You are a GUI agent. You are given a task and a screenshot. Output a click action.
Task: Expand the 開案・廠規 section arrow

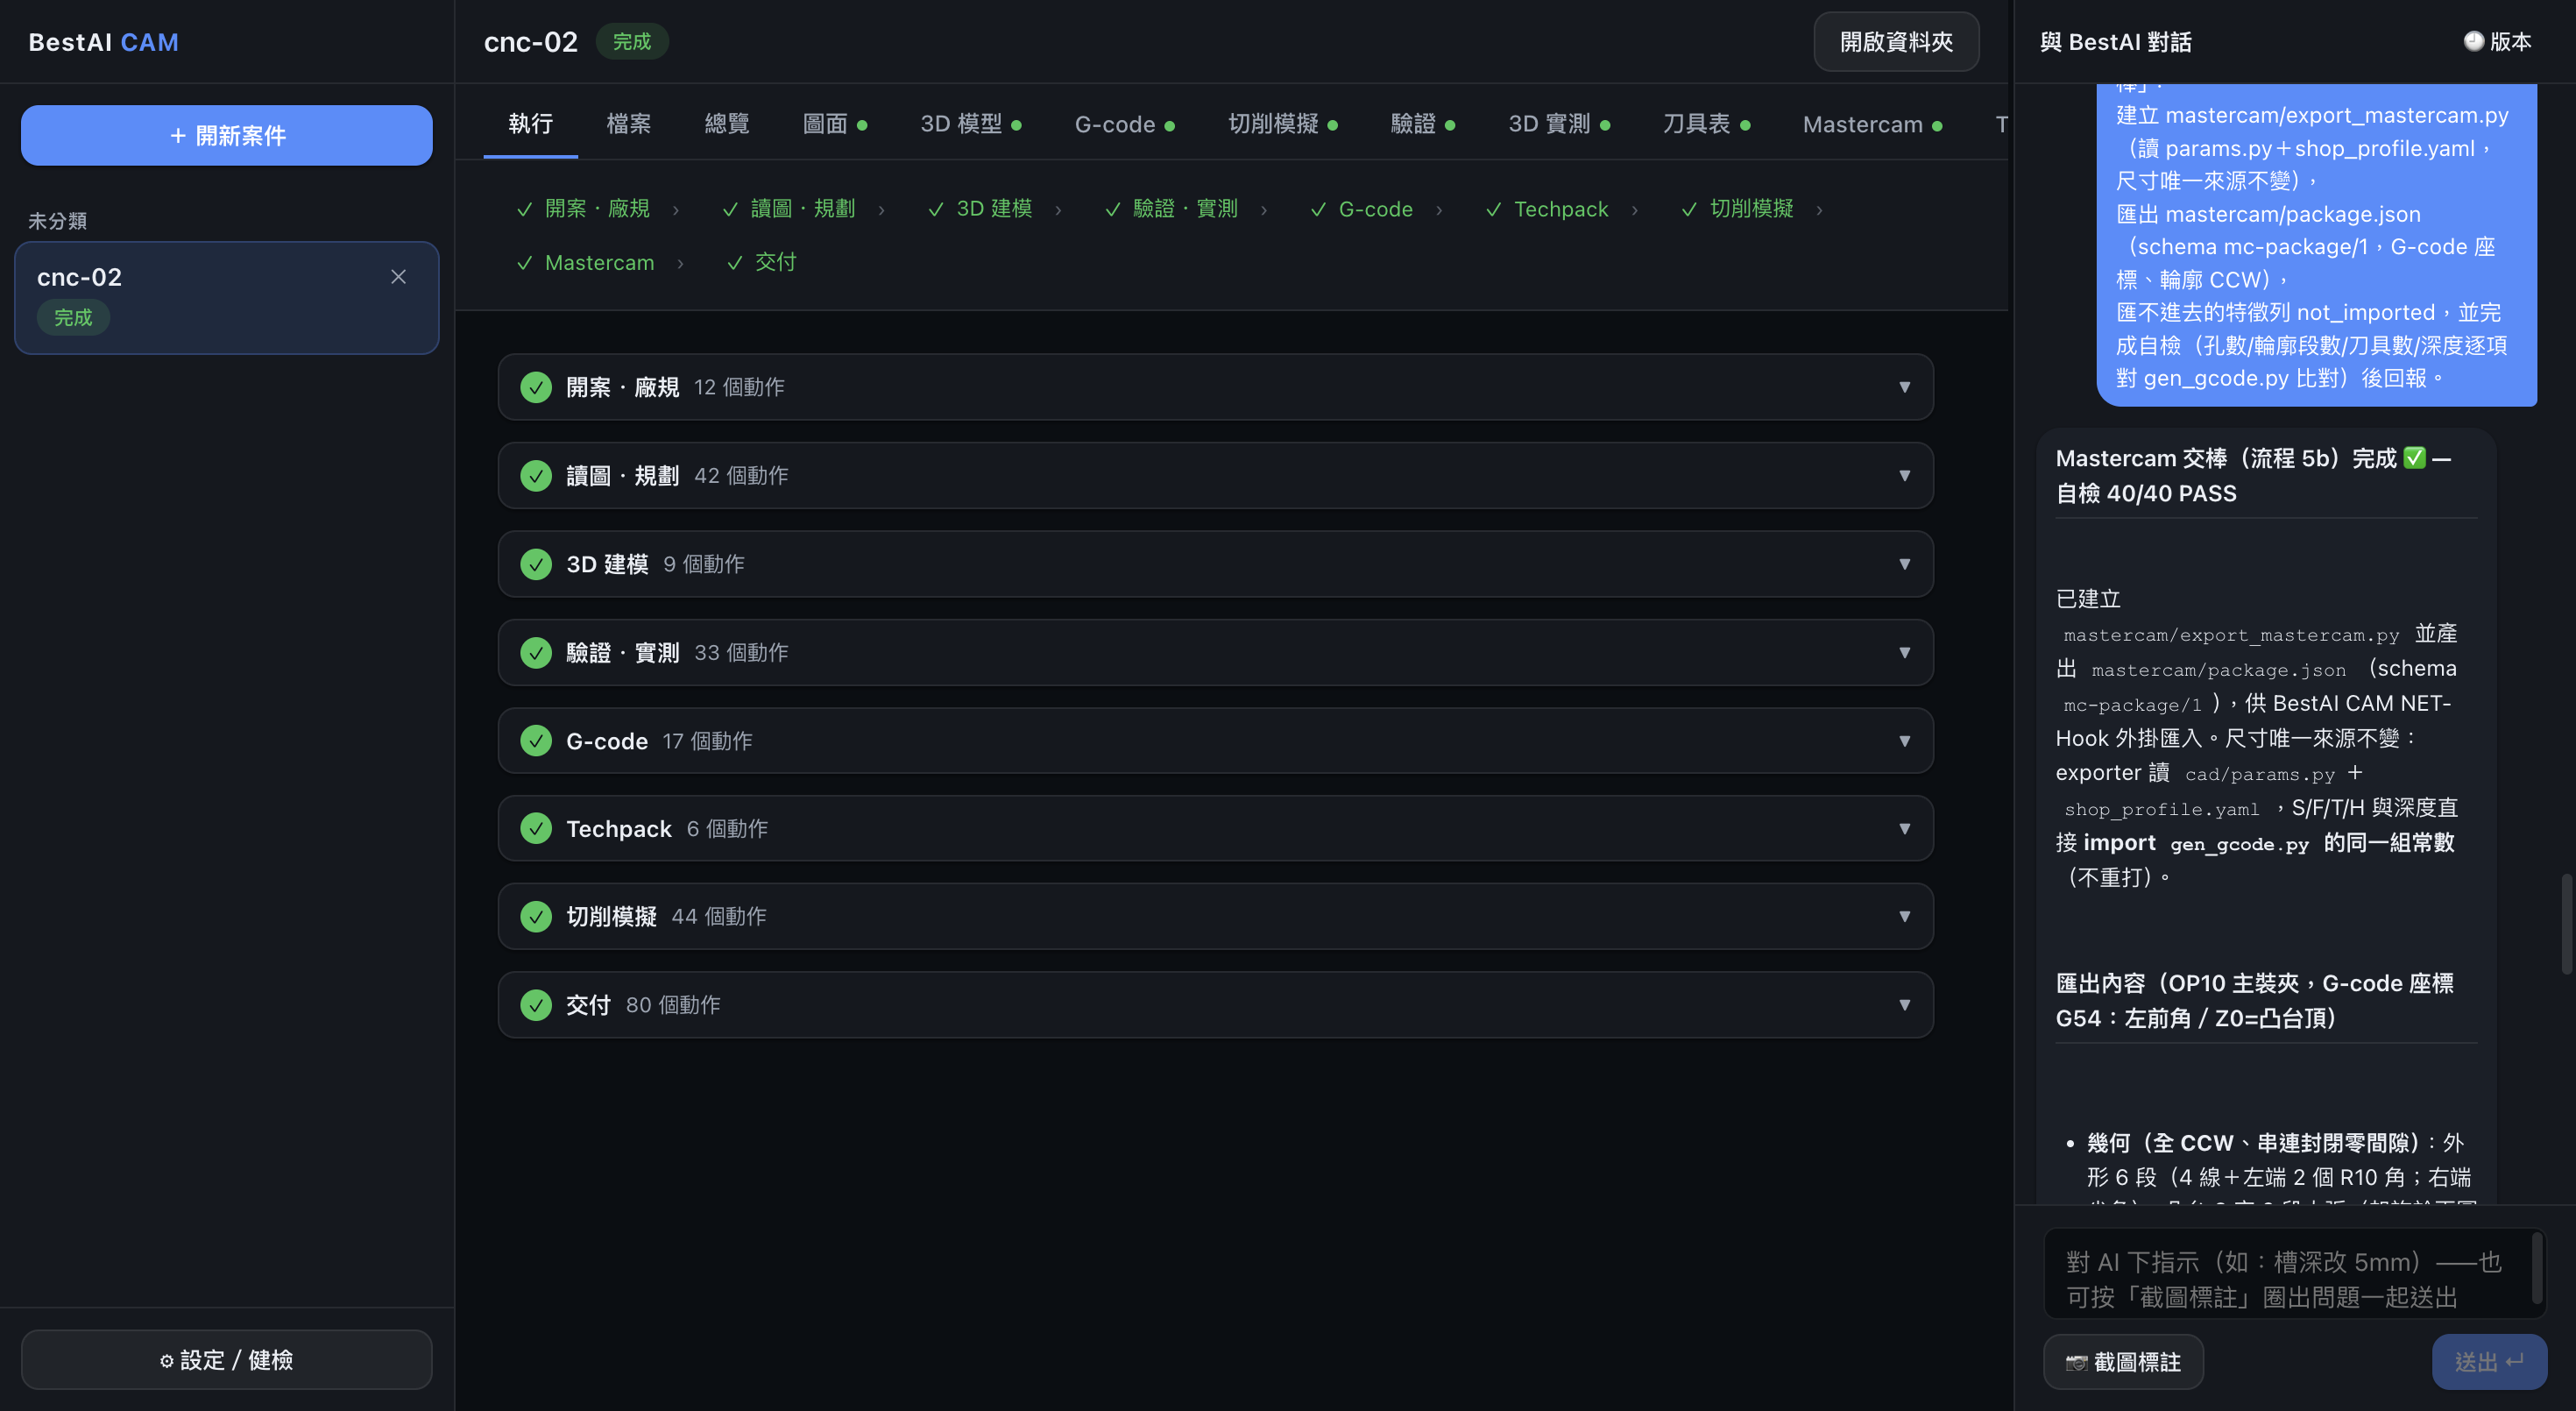click(x=1904, y=387)
